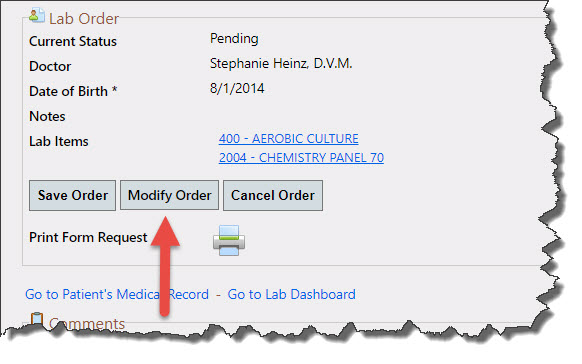Click the printer icon to print form request

(x=229, y=240)
